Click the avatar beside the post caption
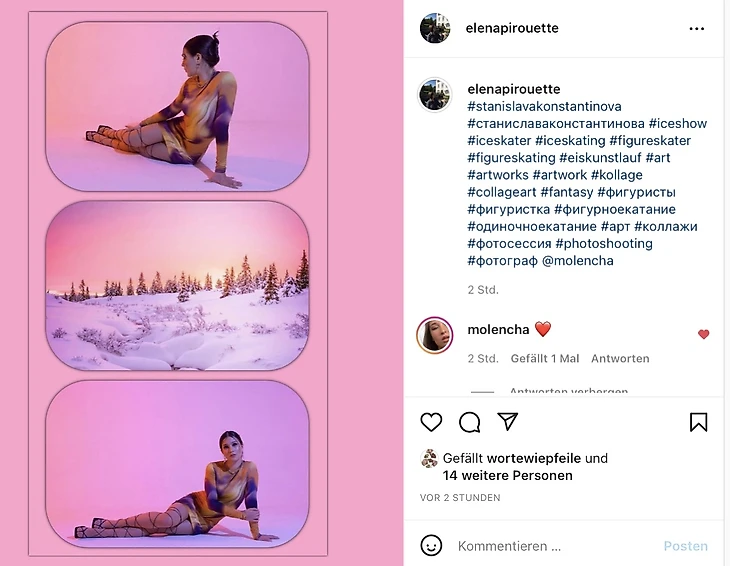730x566 pixels. [x=435, y=95]
